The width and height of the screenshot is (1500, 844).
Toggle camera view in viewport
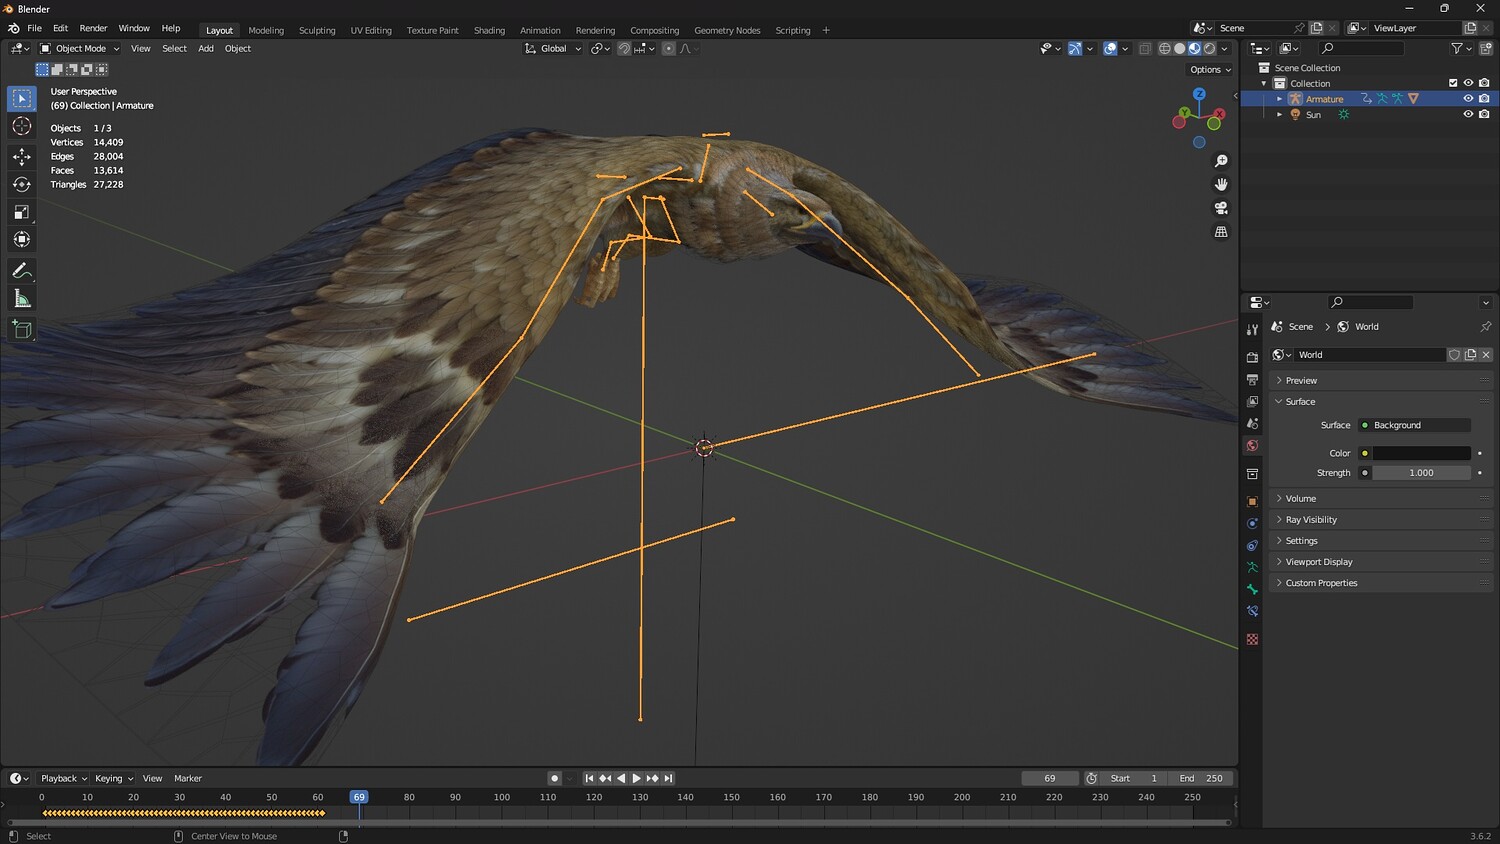point(1221,208)
